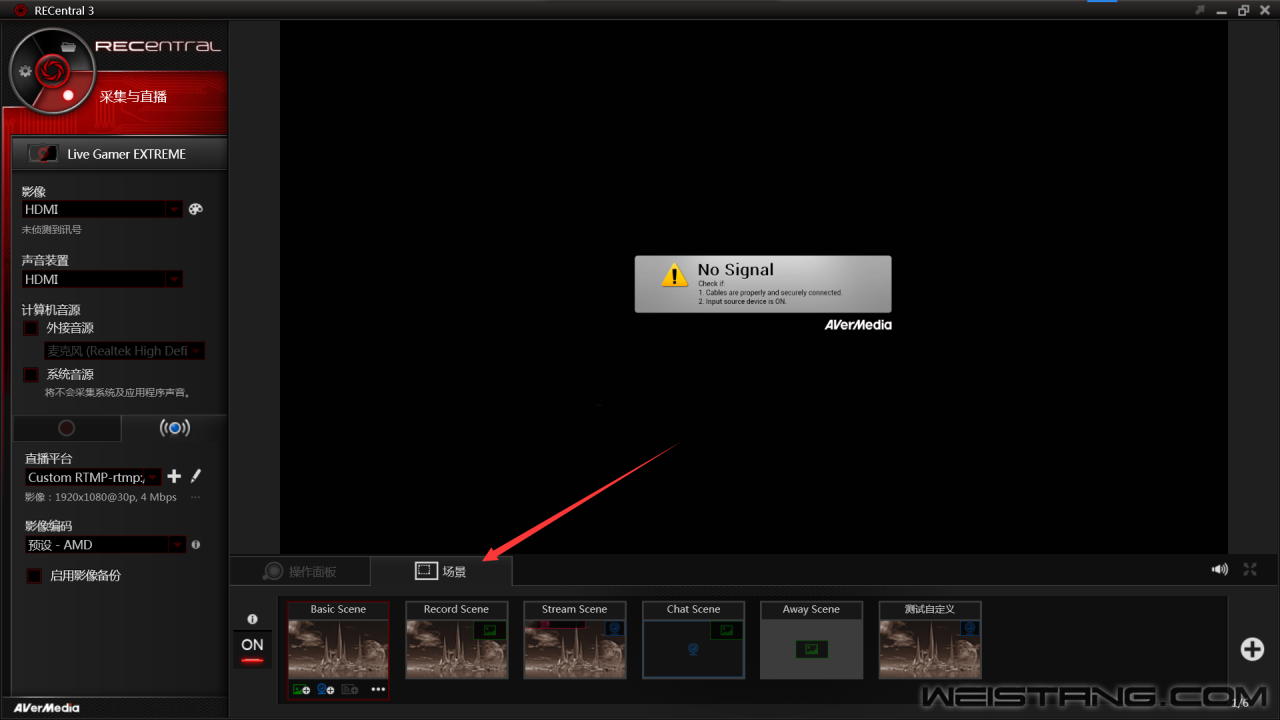
Task: Edit the streaming platform with pencil icon
Action: point(196,477)
